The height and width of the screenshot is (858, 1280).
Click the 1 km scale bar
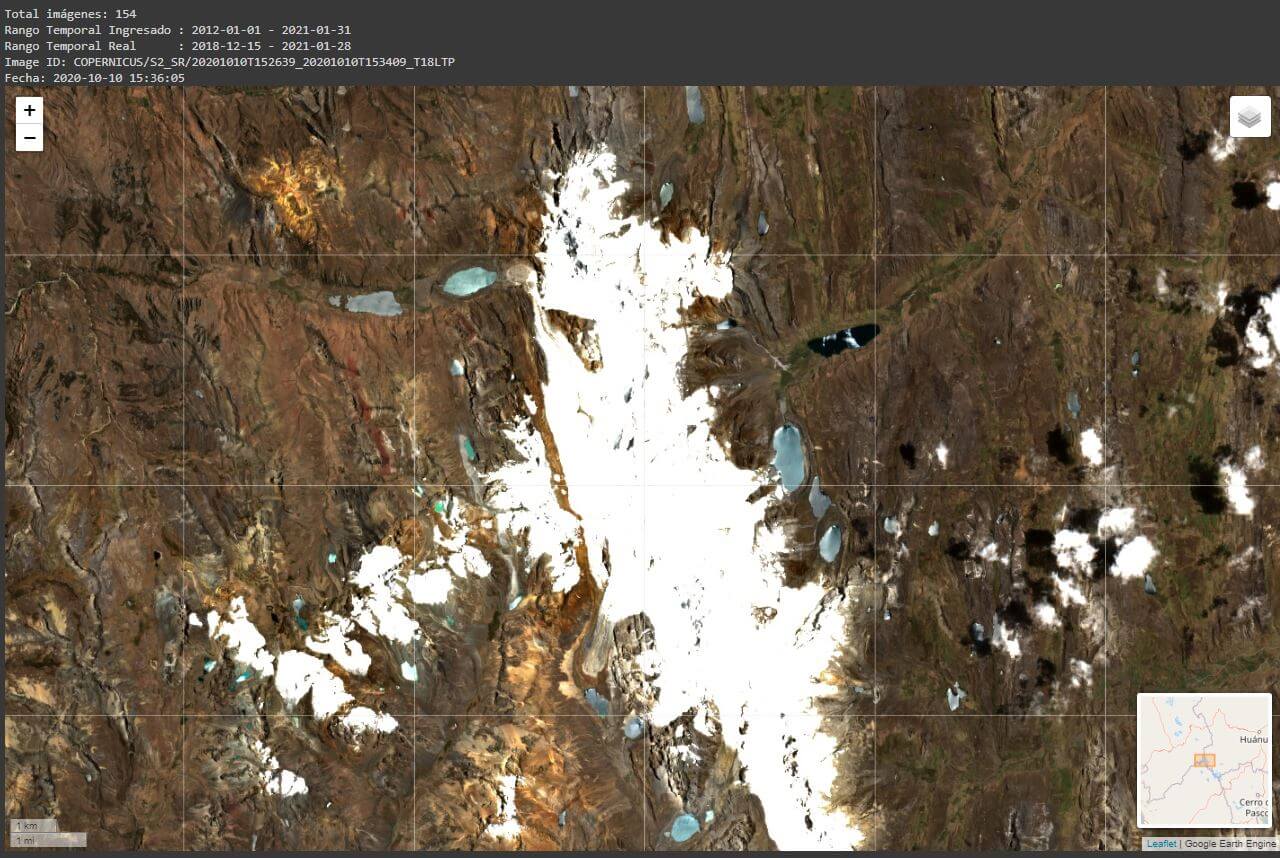coord(33,827)
